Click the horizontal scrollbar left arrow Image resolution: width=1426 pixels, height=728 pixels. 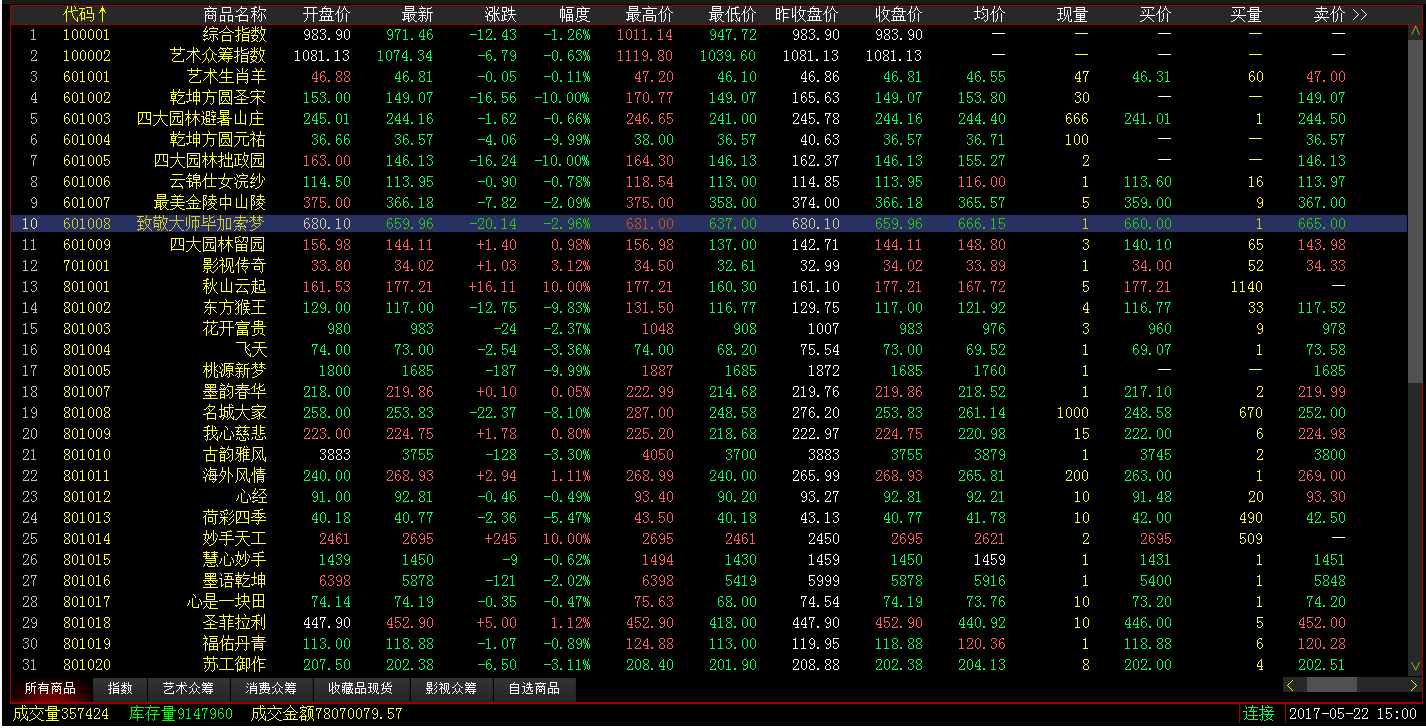click(x=1291, y=685)
